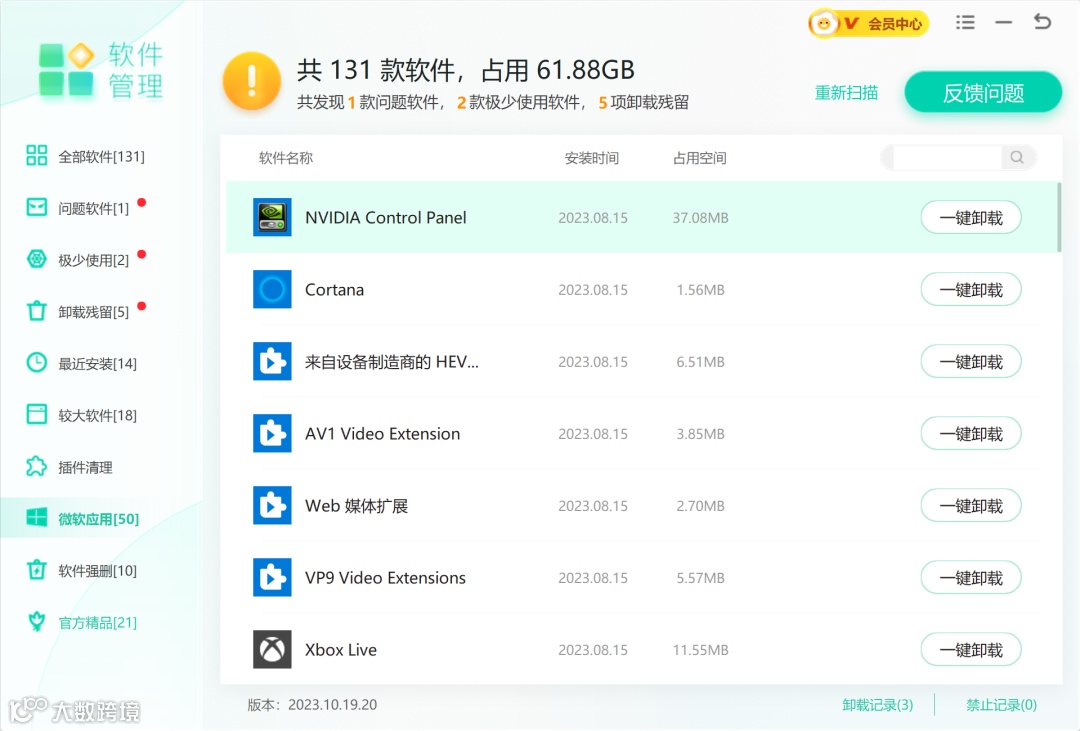Open the 卸载残留[5] category
The width and height of the screenshot is (1080, 731).
click(77, 311)
